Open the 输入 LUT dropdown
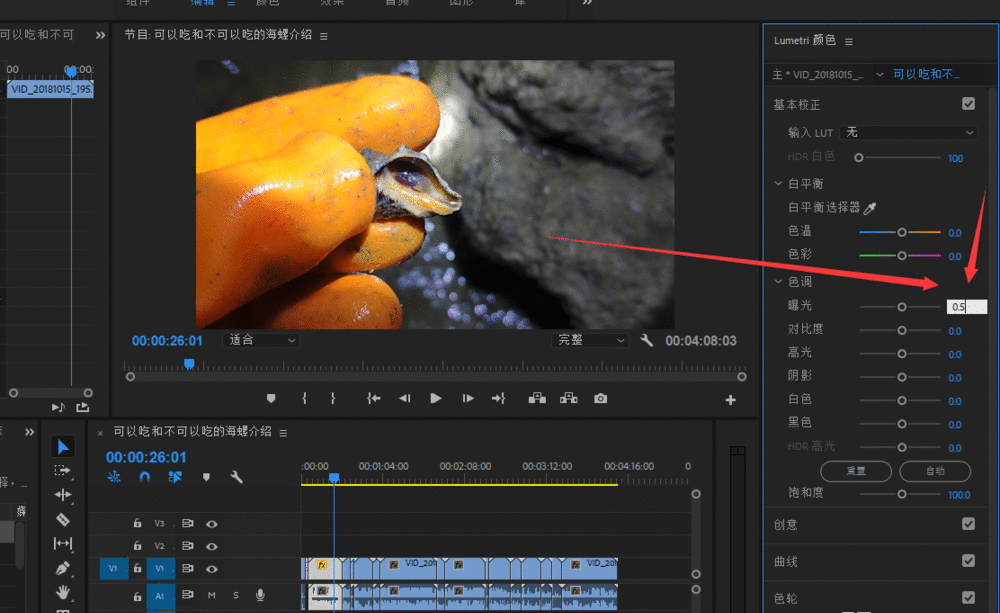 pyautogui.click(x=909, y=132)
